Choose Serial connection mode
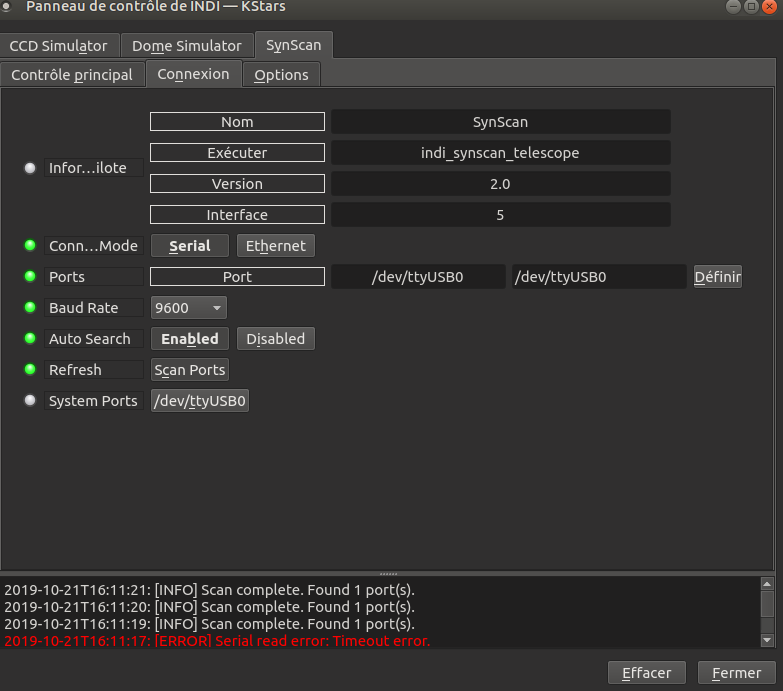 [190, 246]
